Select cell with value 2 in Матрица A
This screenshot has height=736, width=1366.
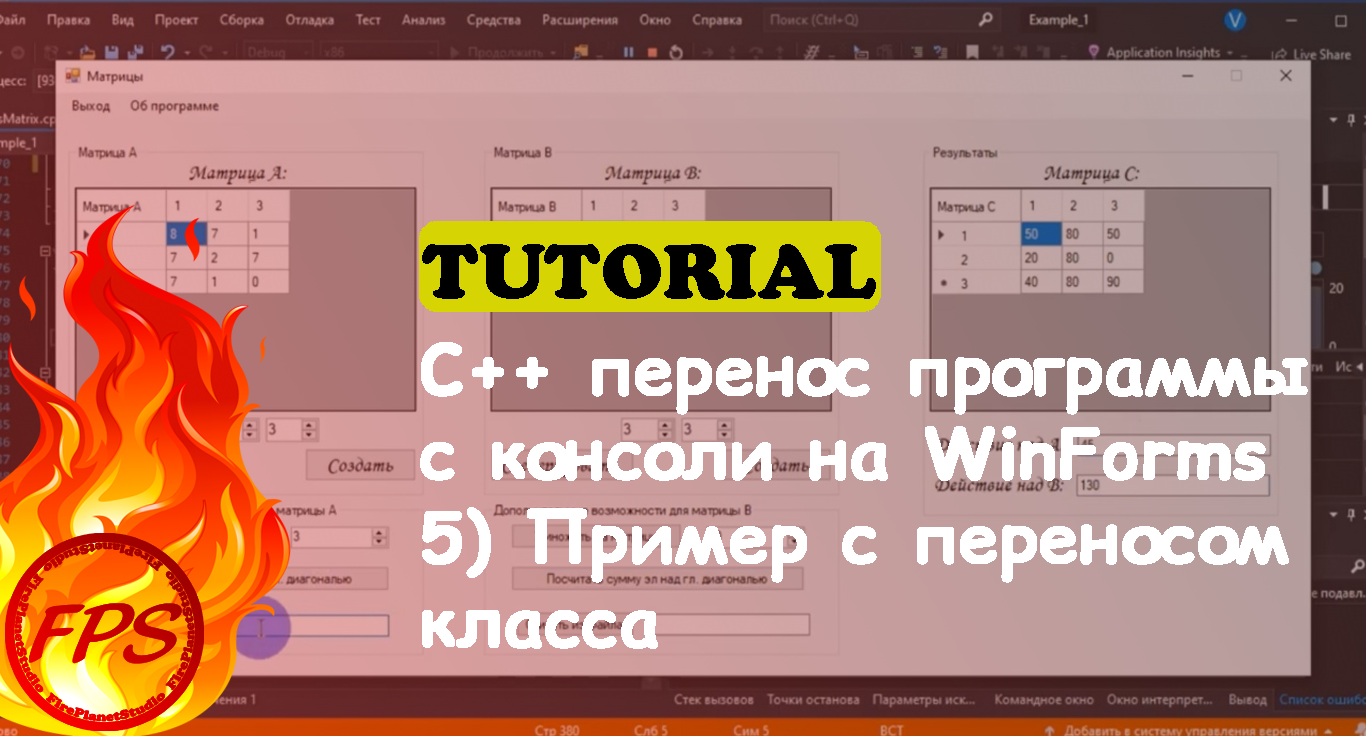click(x=228, y=258)
